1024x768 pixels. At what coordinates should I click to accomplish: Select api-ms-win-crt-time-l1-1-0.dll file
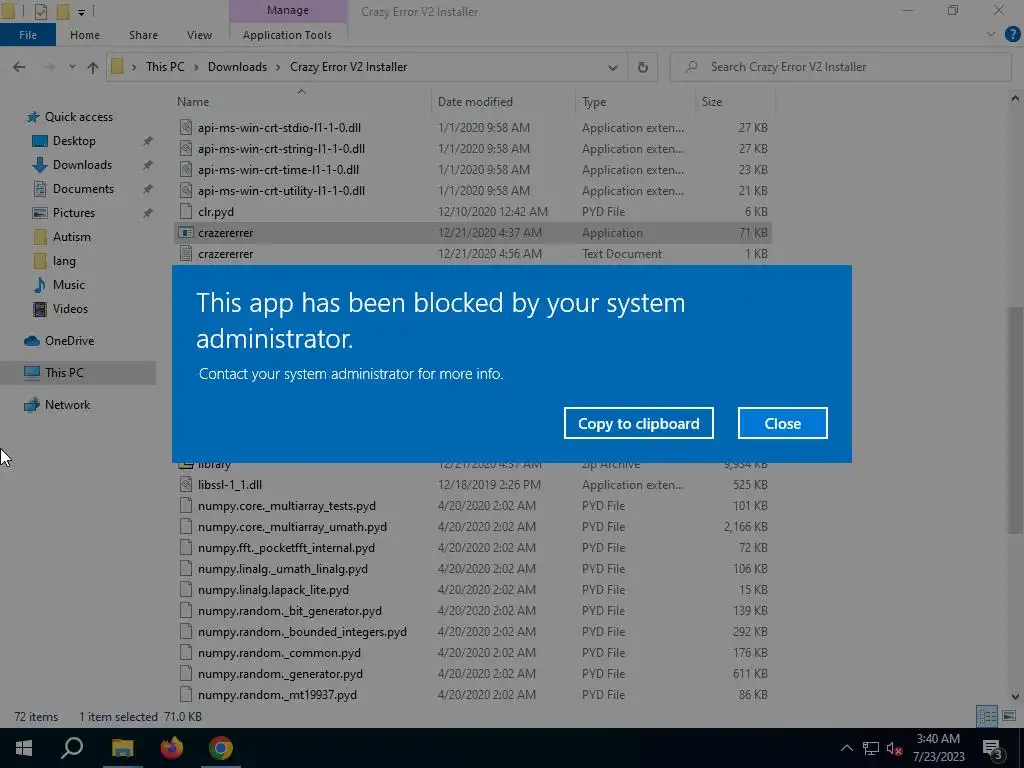click(278, 169)
